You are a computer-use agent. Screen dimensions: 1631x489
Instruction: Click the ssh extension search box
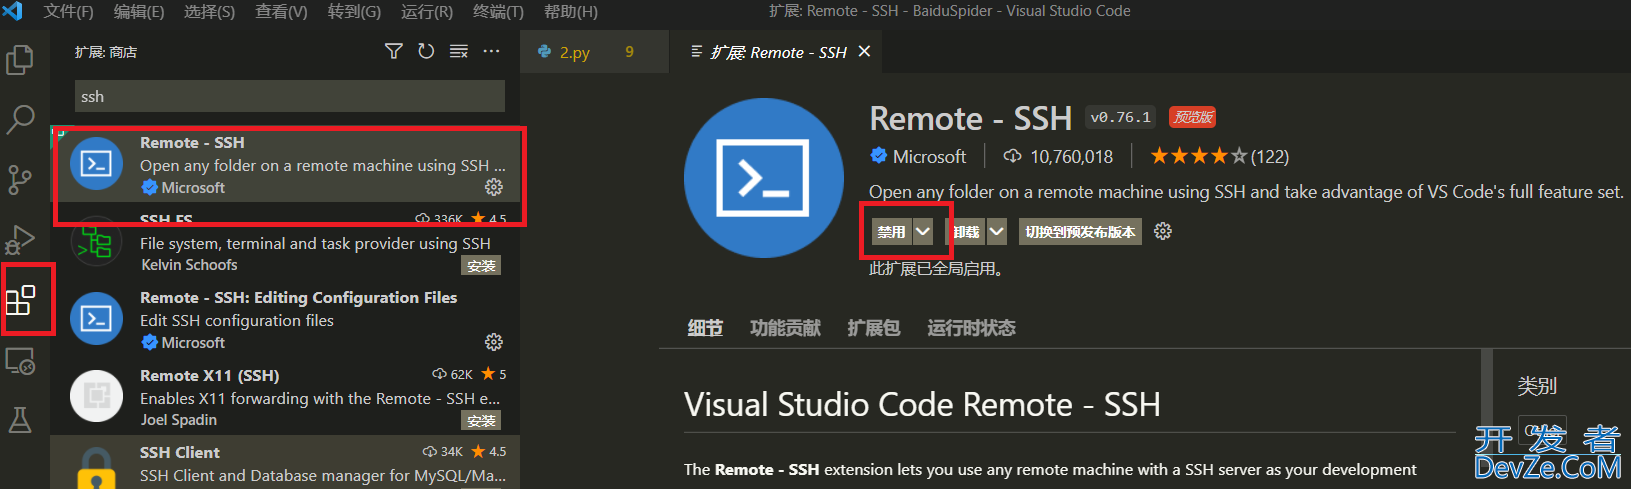(x=290, y=96)
